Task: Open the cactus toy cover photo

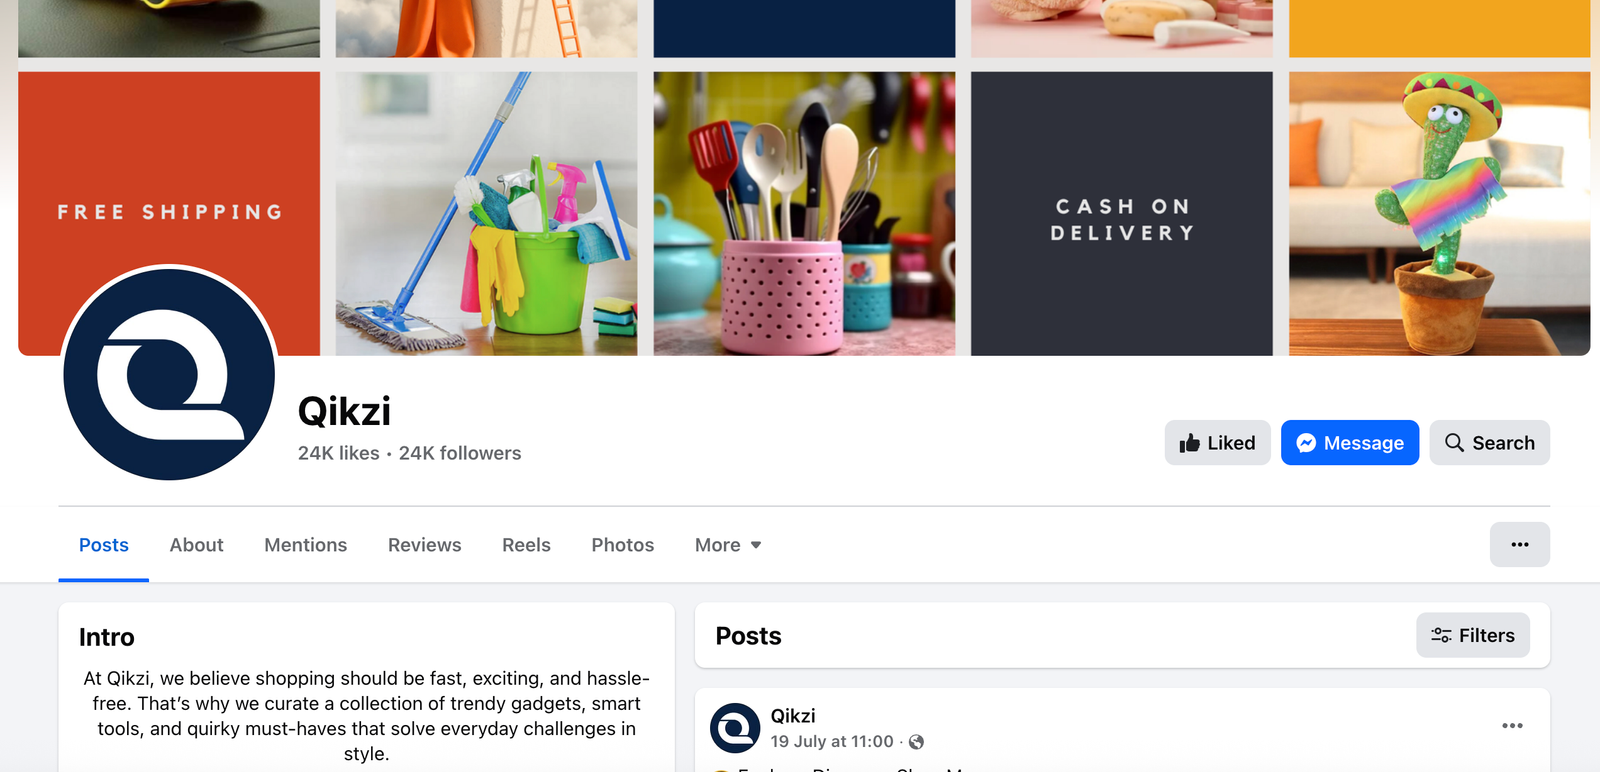Action: (1439, 213)
